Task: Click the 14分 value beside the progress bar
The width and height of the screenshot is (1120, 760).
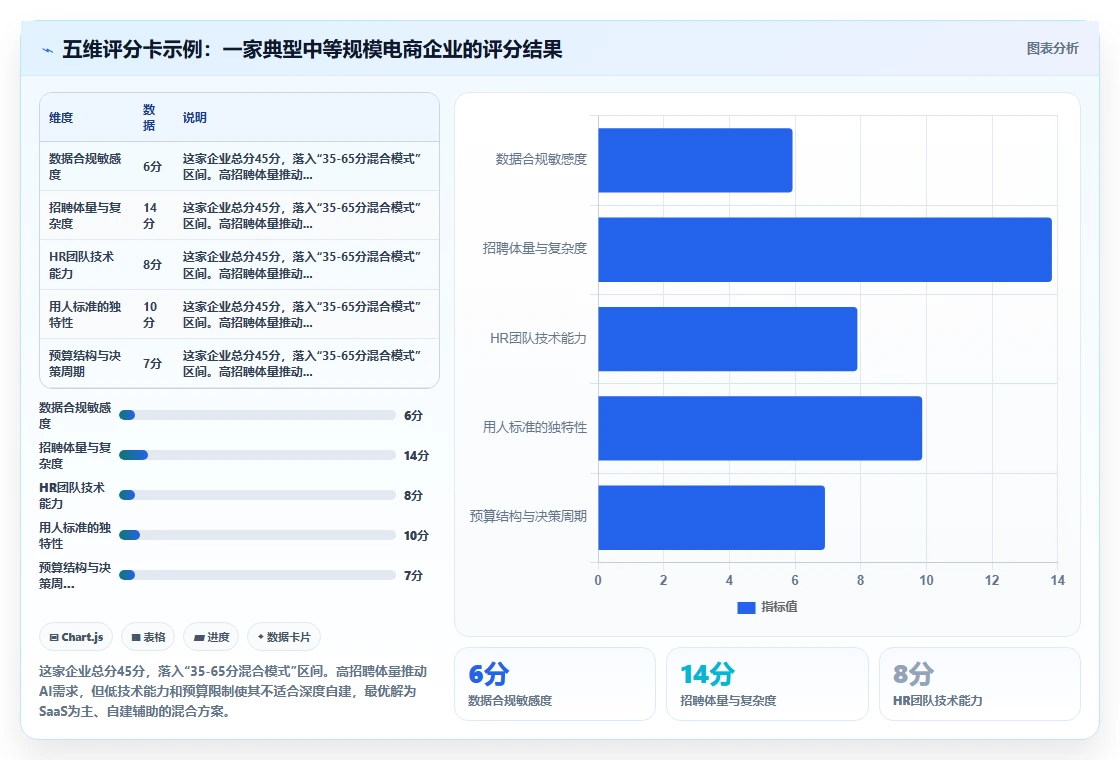Action: coord(416,456)
